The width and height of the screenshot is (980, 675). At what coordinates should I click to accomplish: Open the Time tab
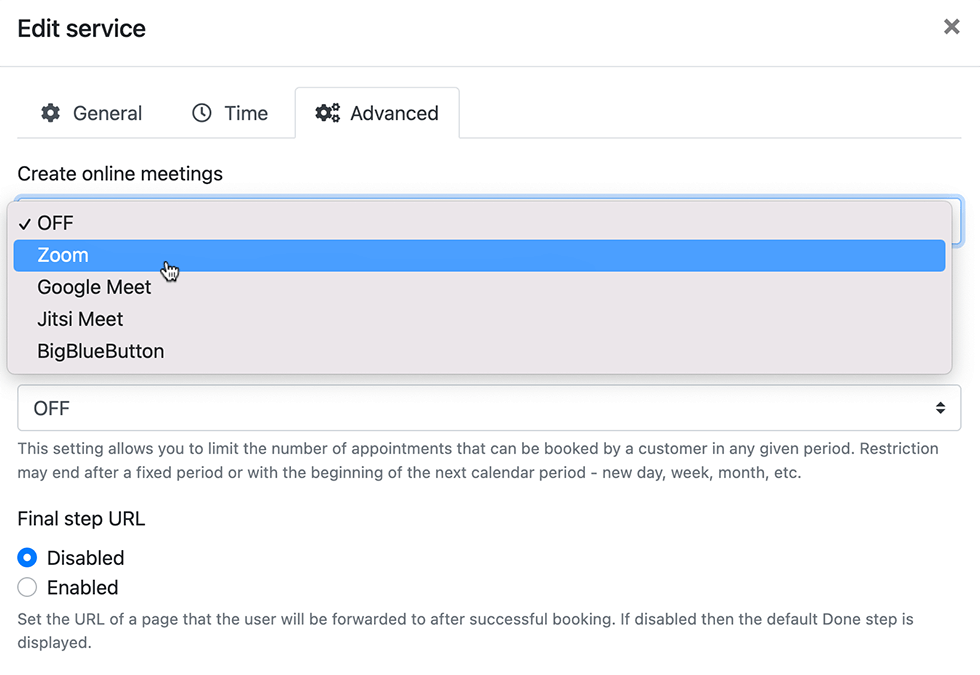pyautogui.click(x=230, y=113)
